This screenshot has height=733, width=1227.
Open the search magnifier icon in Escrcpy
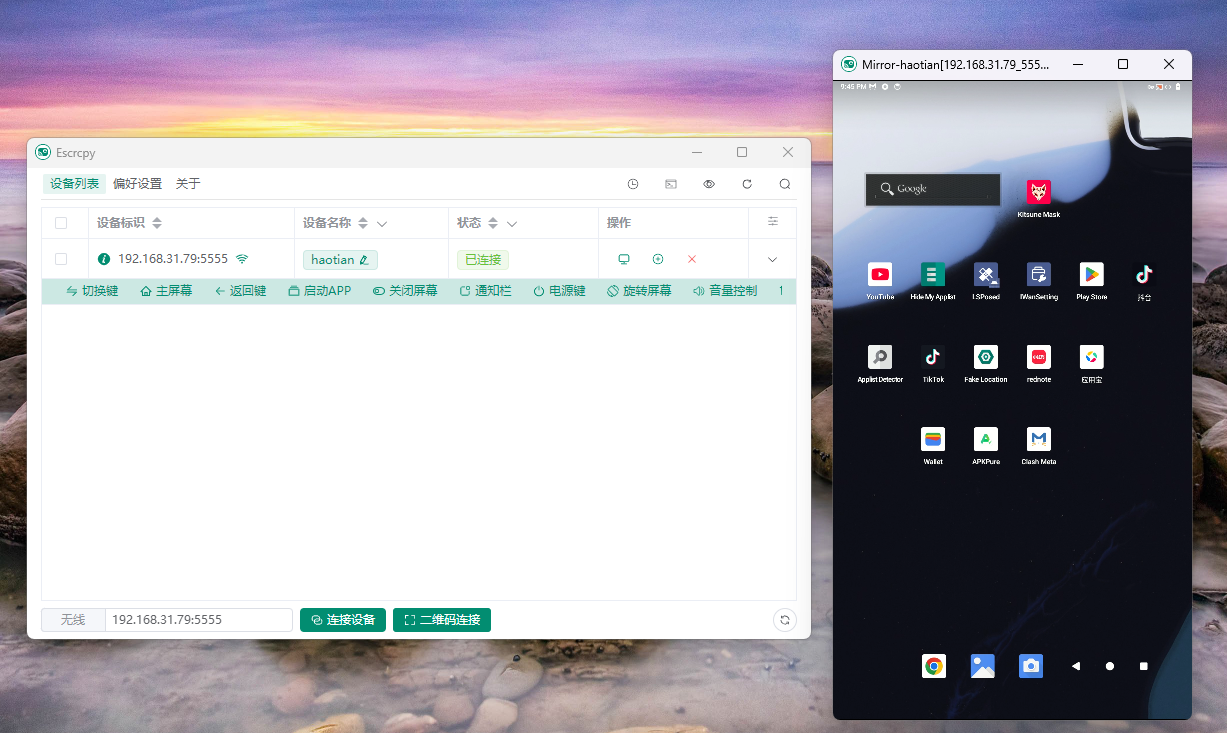click(x=785, y=184)
